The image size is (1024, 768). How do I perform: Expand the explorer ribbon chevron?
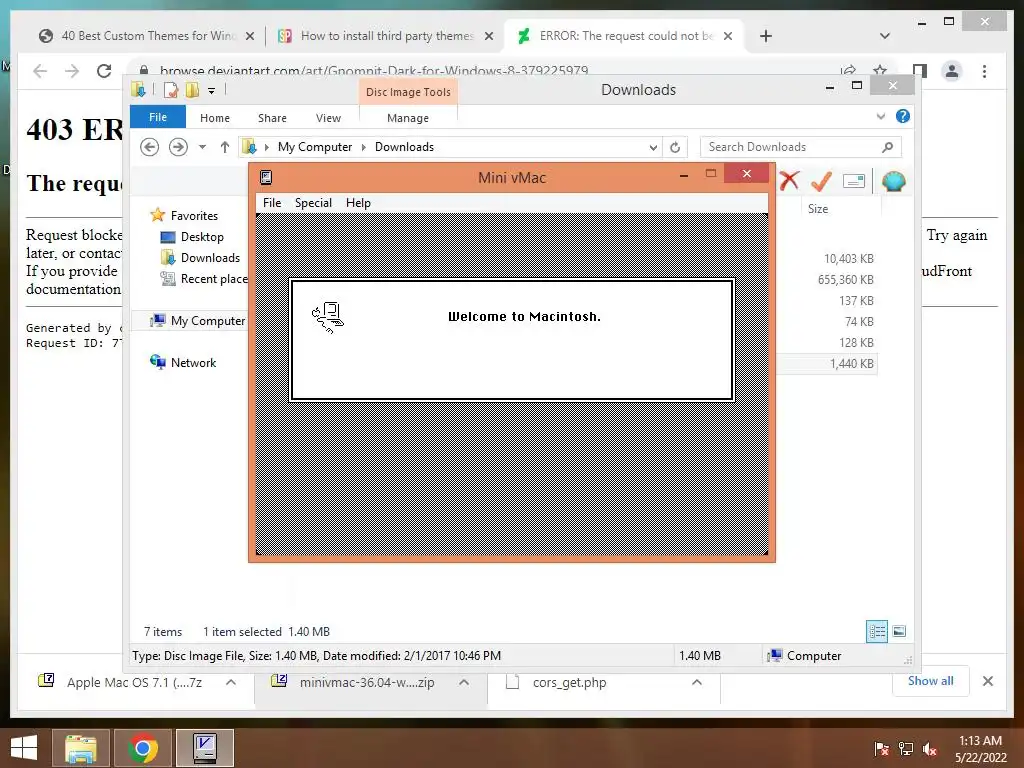pyautogui.click(x=880, y=116)
